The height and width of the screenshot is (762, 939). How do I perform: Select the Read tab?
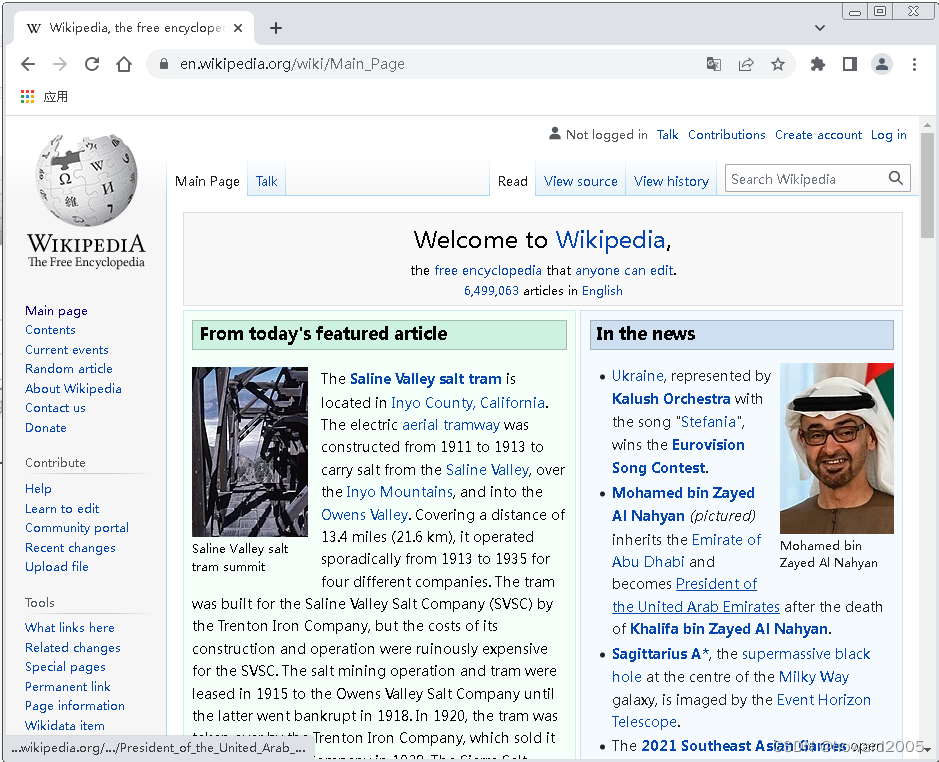pyautogui.click(x=513, y=181)
